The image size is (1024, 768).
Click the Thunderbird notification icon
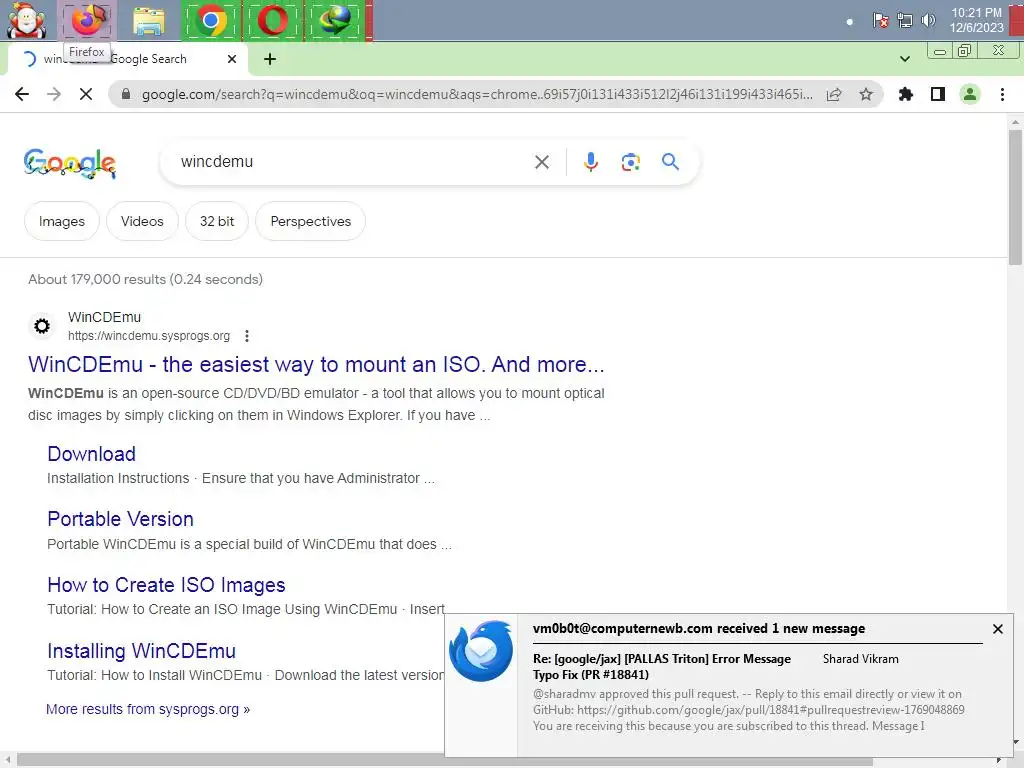click(x=481, y=650)
